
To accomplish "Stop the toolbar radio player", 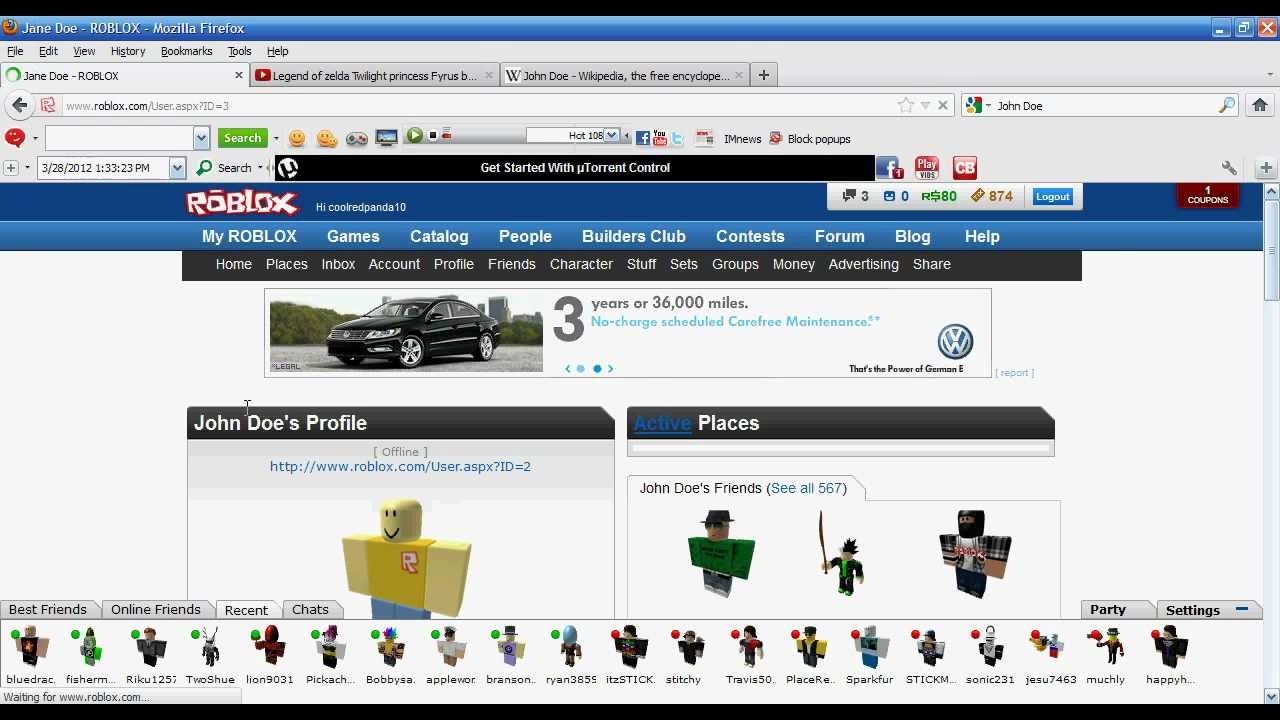I will tap(432, 136).
